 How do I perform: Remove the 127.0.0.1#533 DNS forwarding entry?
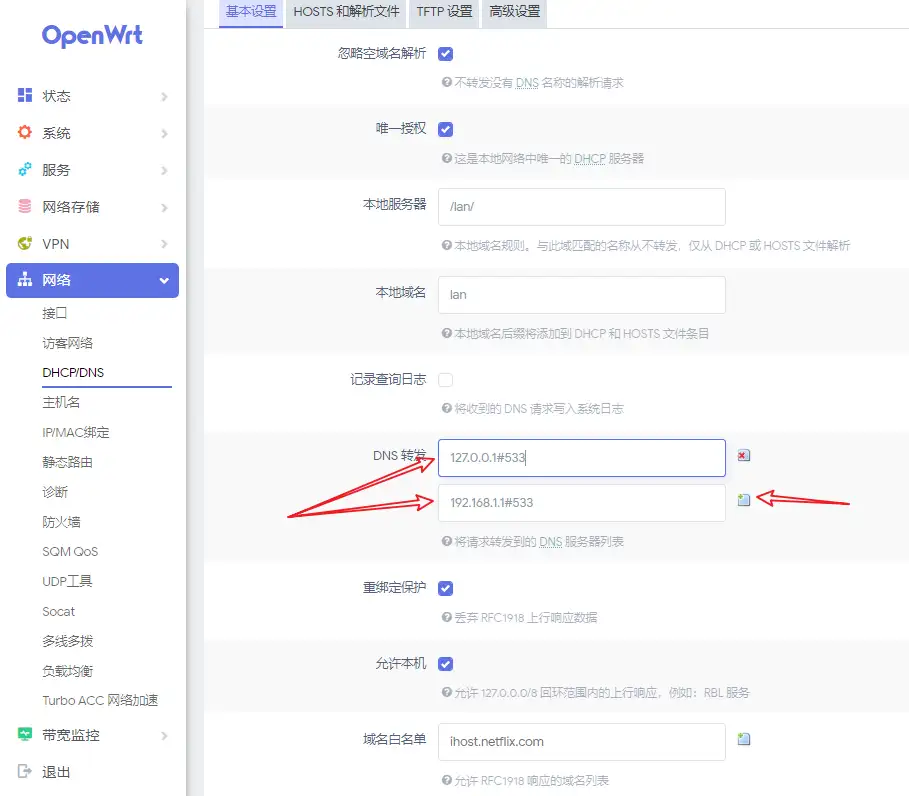(x=744, y=456)
